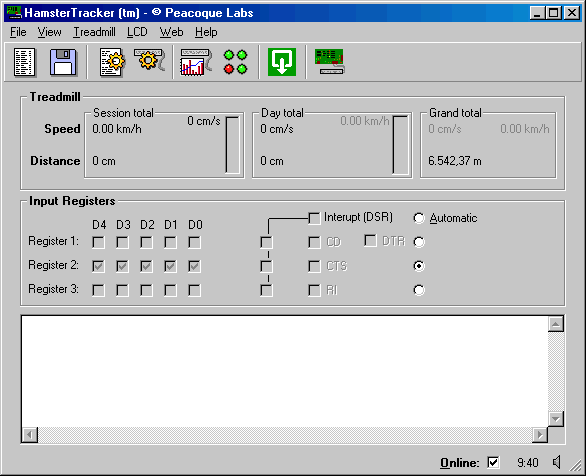The height and width of the screenshot is (476, 586).
Task: Select the Register 2 radio button
Action: tap(419, 266)
